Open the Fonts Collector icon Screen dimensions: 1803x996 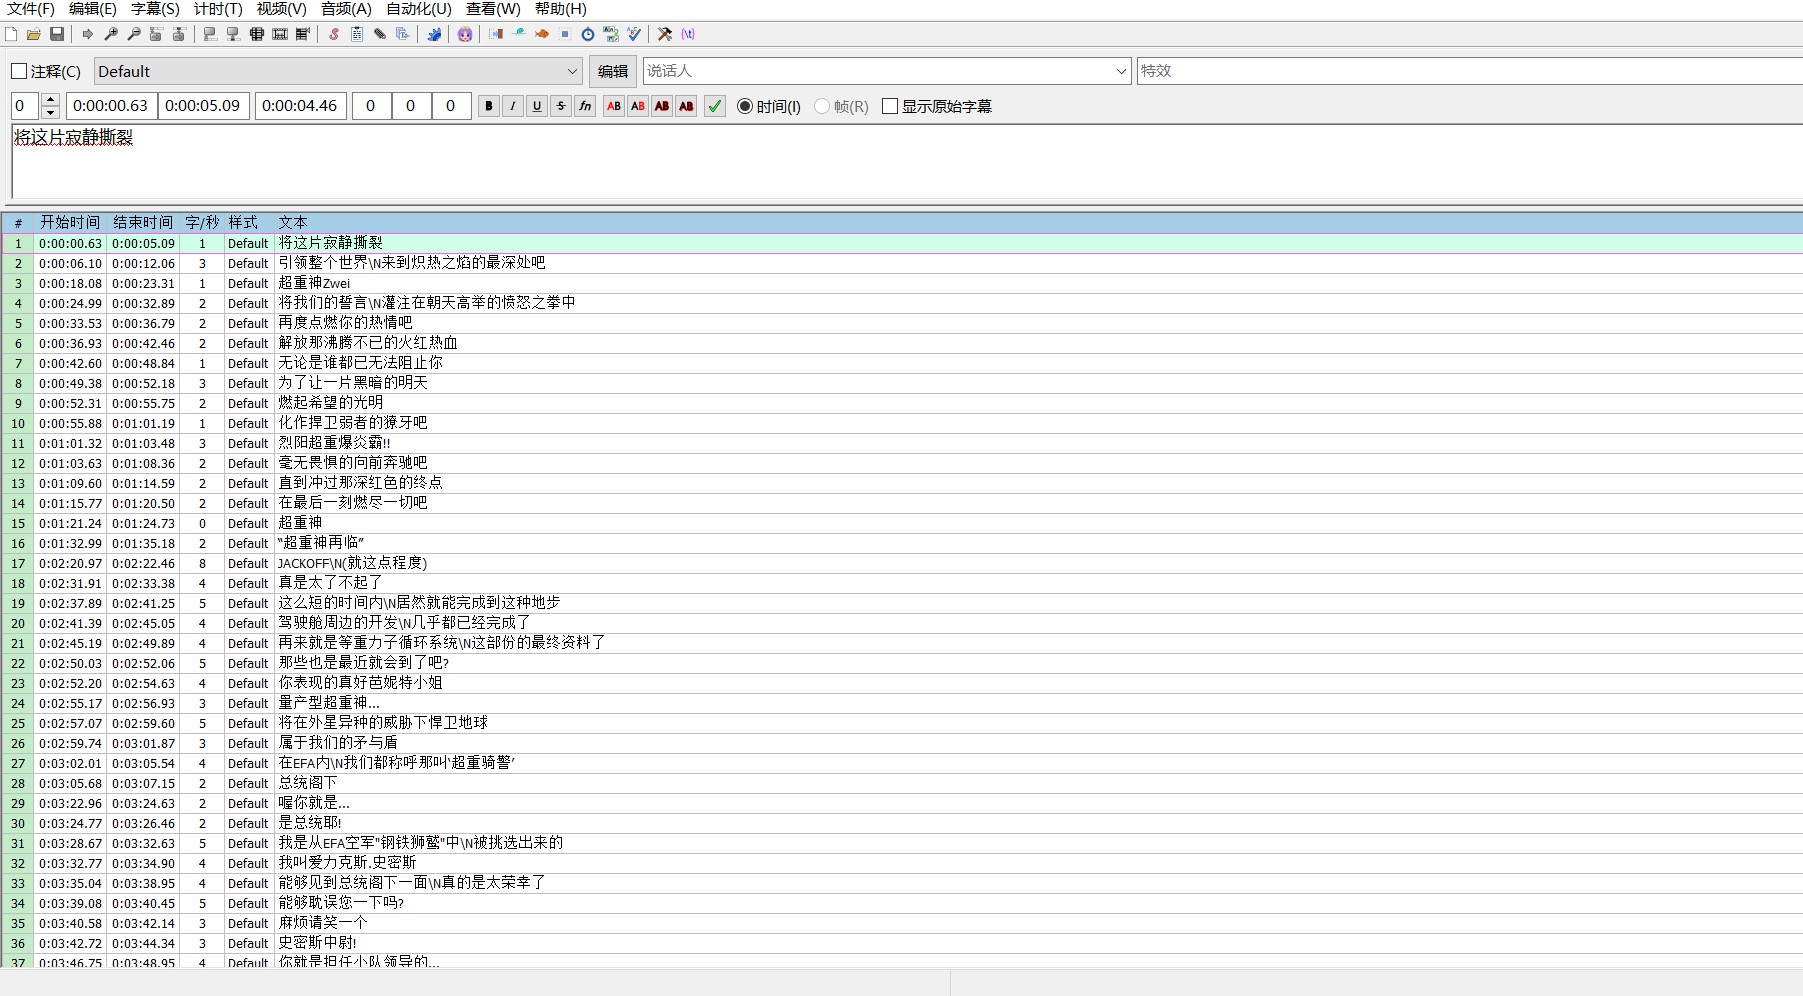(x=403, y=34)
